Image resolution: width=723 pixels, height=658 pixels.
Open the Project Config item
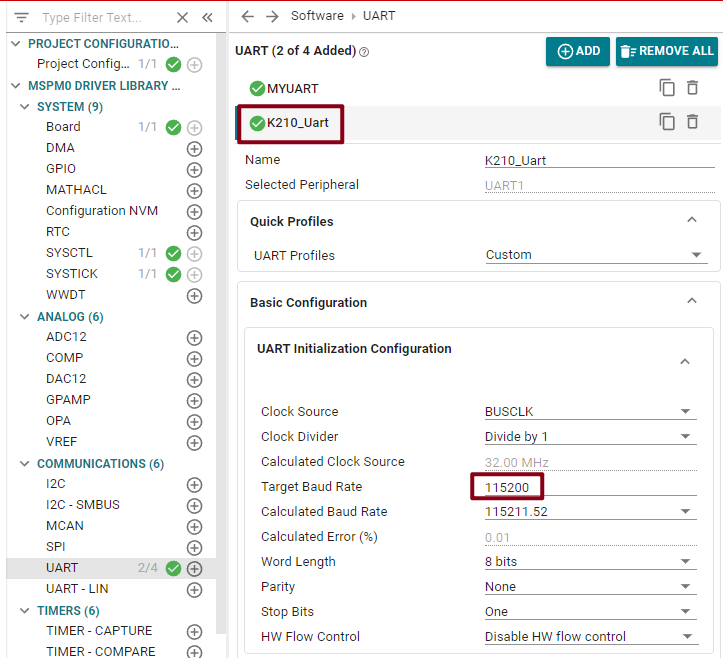point(83,64)
